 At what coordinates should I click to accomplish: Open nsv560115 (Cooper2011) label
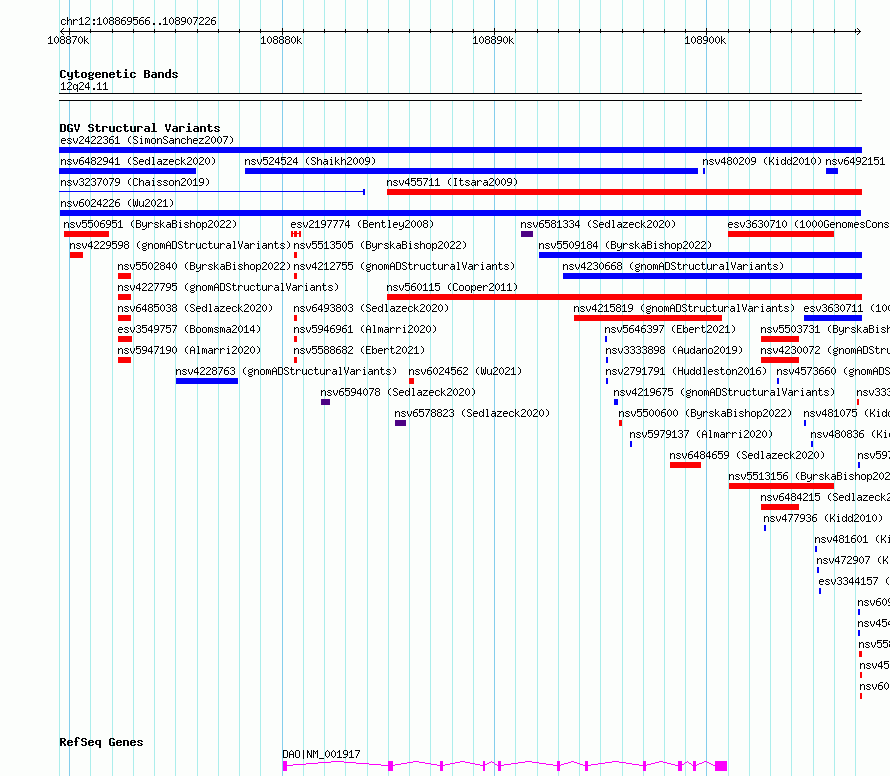pos(452,287)
